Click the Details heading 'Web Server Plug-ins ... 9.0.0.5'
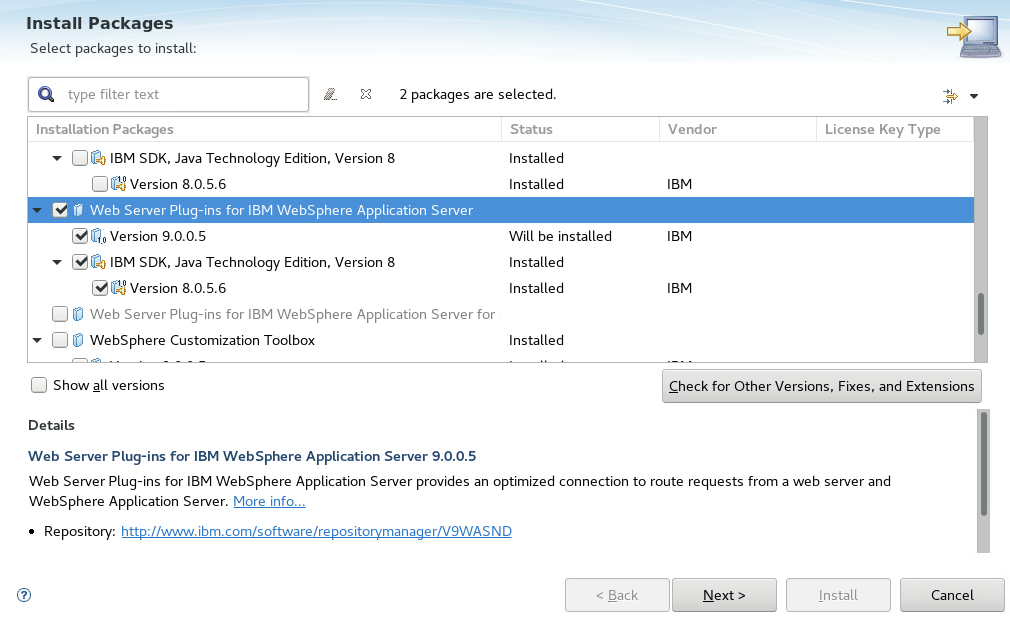The image size is (1010, 629). 252,456
